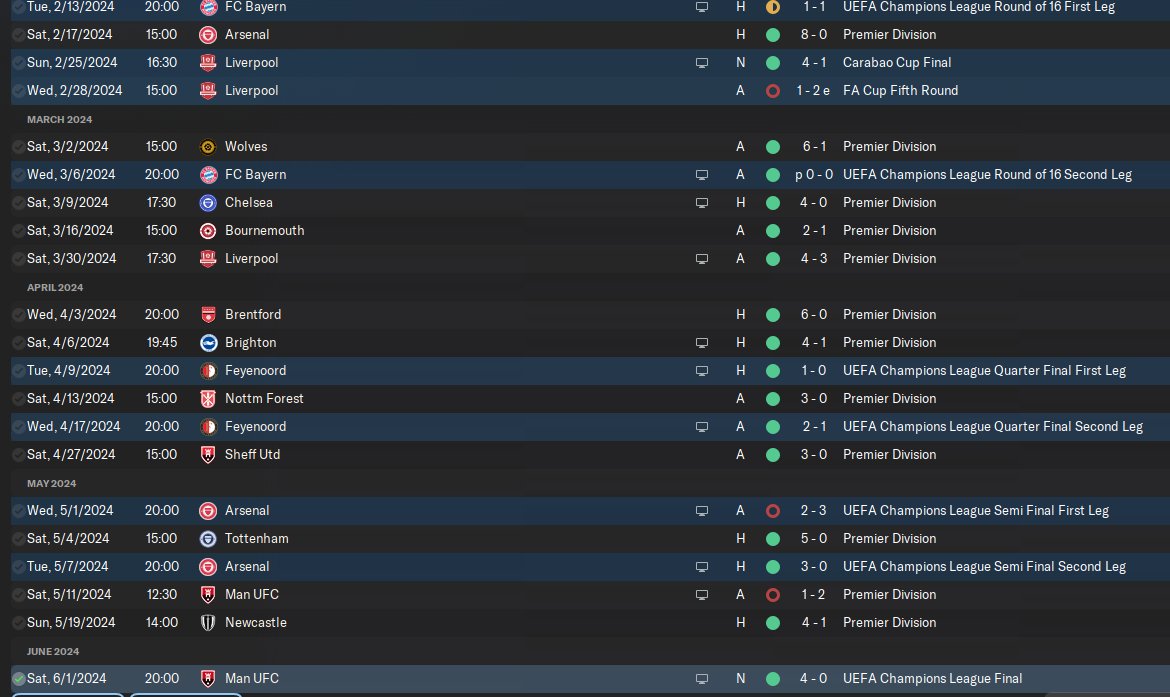Select the Sheff Utd fixture row
The width and height of the screenshot is (1170, 697).
click(590, 454)
